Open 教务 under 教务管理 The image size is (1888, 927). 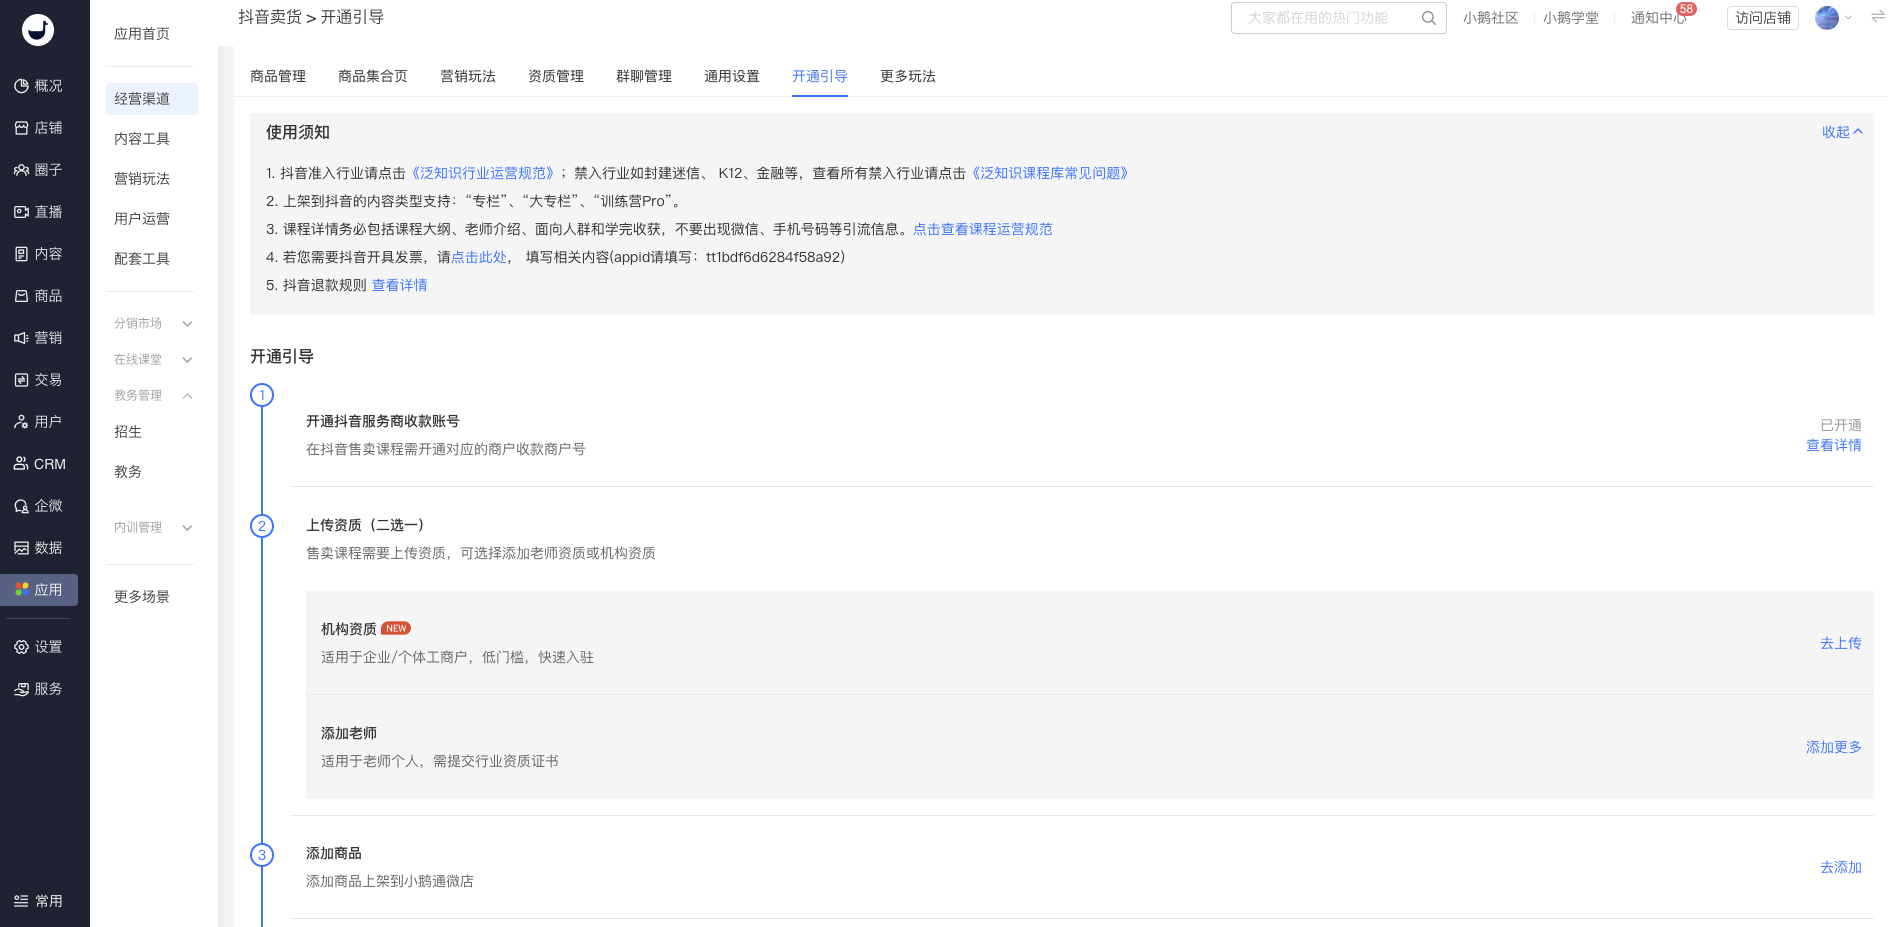(128, 472)
